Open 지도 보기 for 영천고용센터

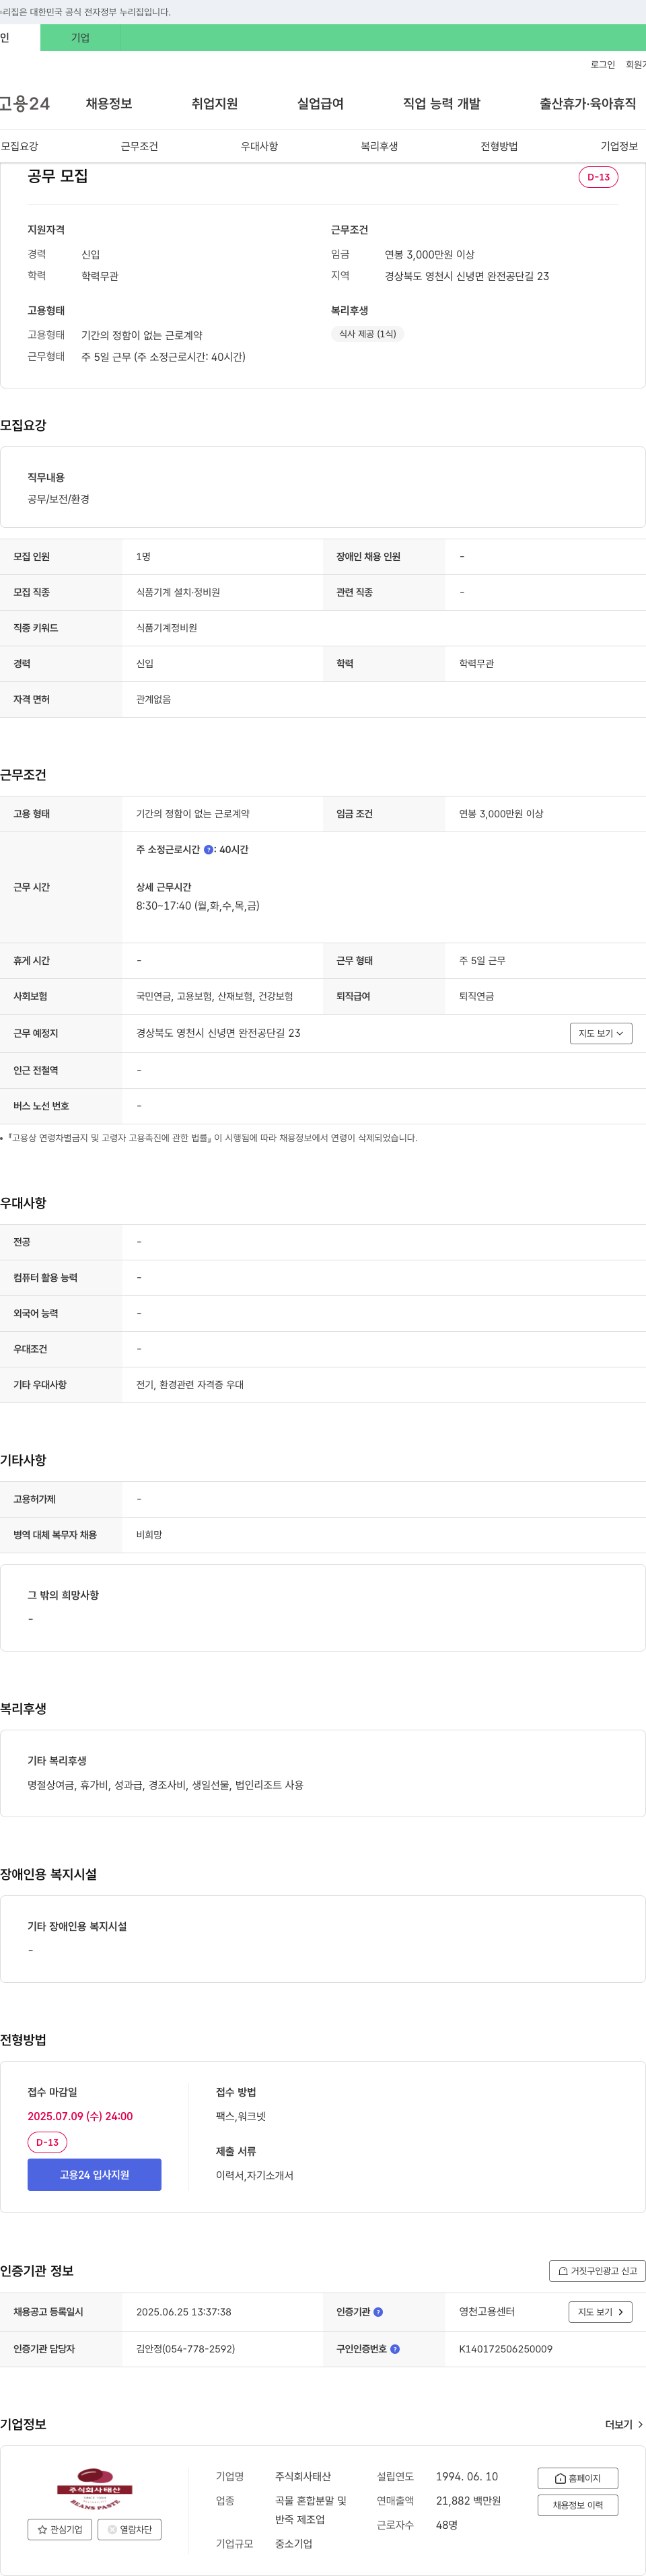point(600,2312)
